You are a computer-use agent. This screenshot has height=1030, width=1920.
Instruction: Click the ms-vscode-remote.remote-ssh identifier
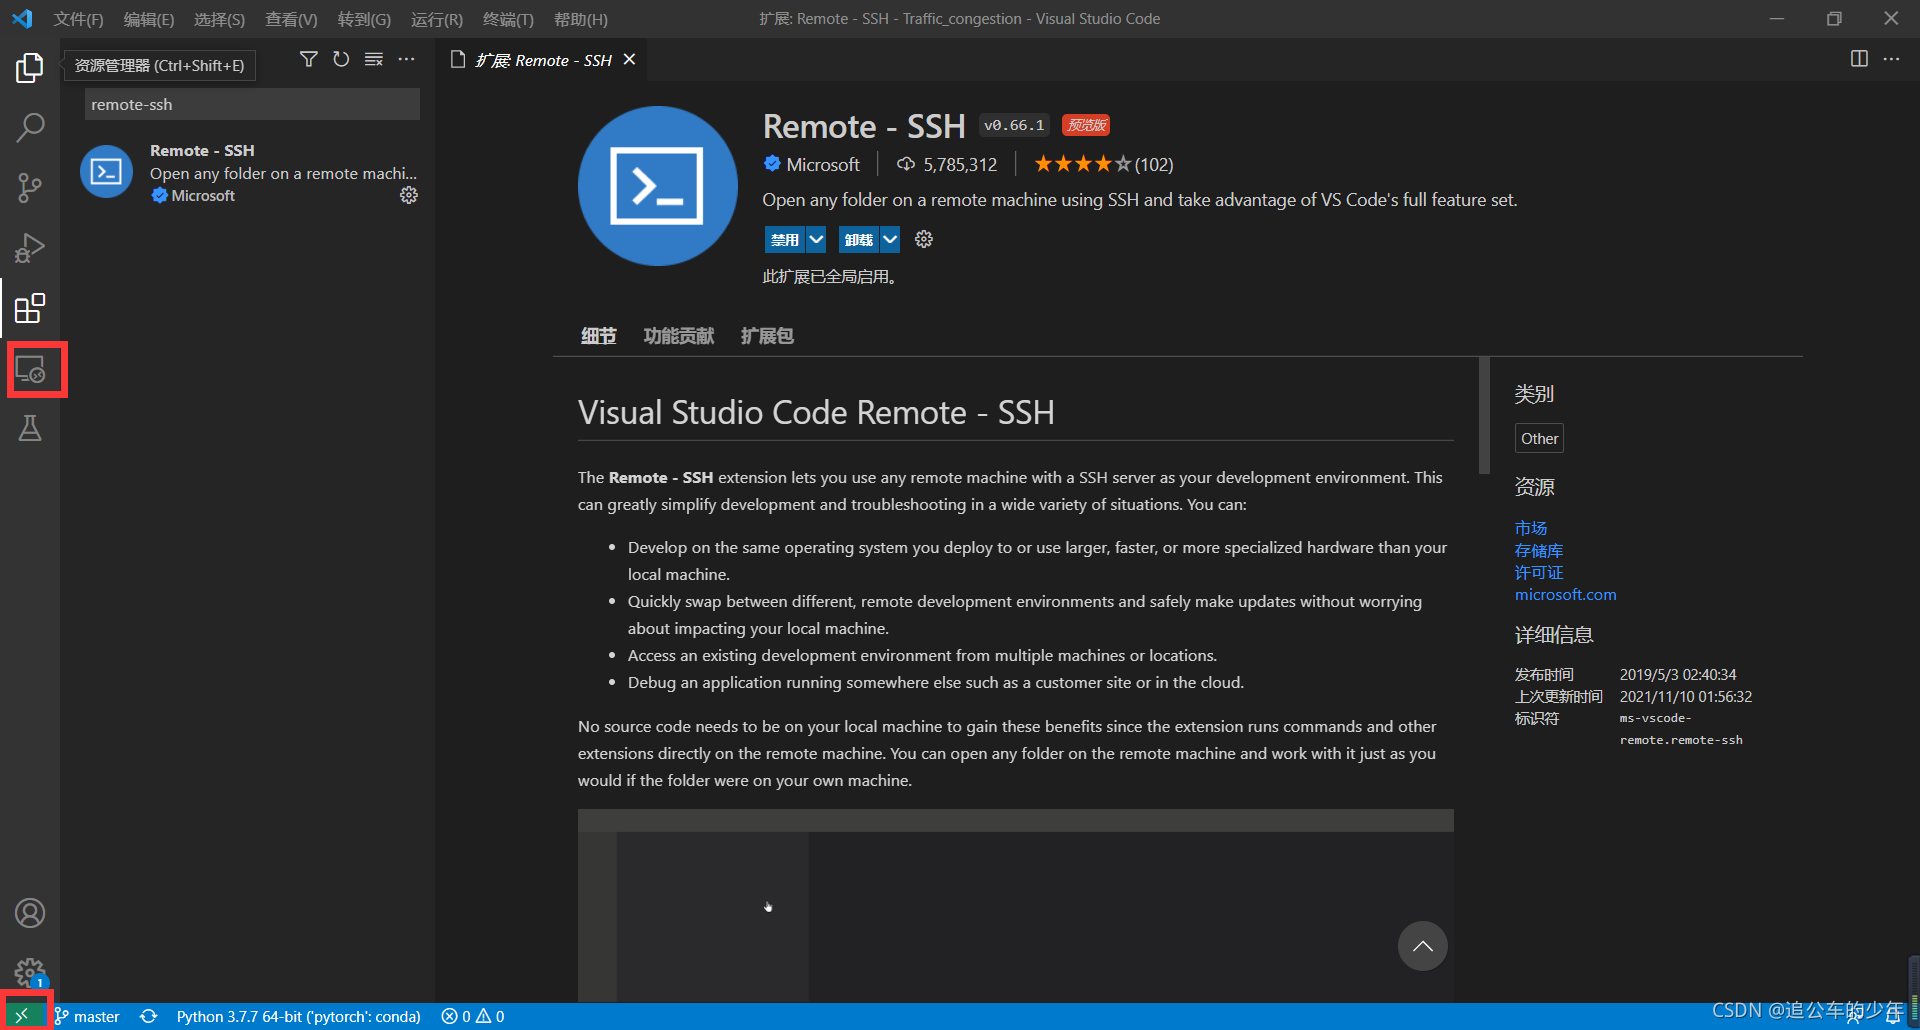click(1681, 729)
